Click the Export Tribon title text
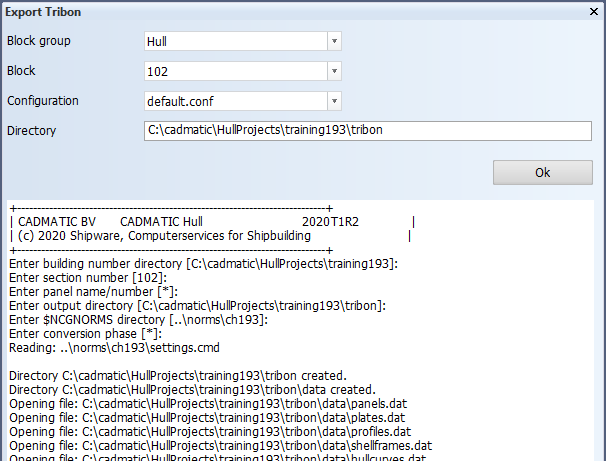This screenshot has height=461, width=606. (43, 12)
